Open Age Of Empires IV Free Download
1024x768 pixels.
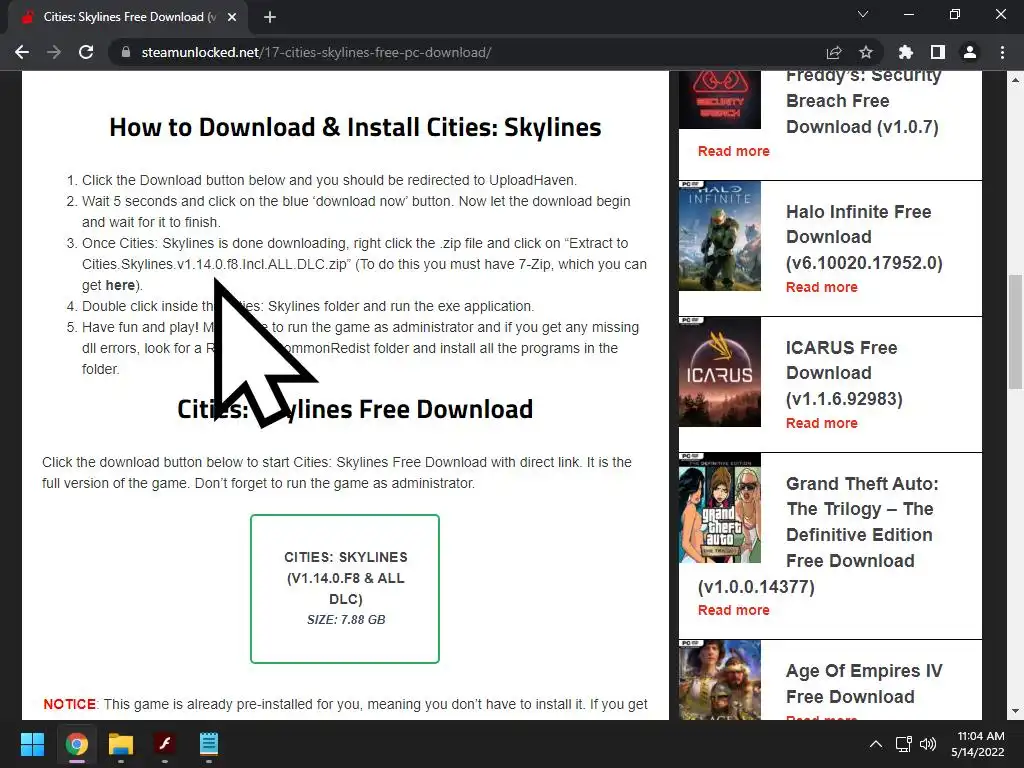864,684
